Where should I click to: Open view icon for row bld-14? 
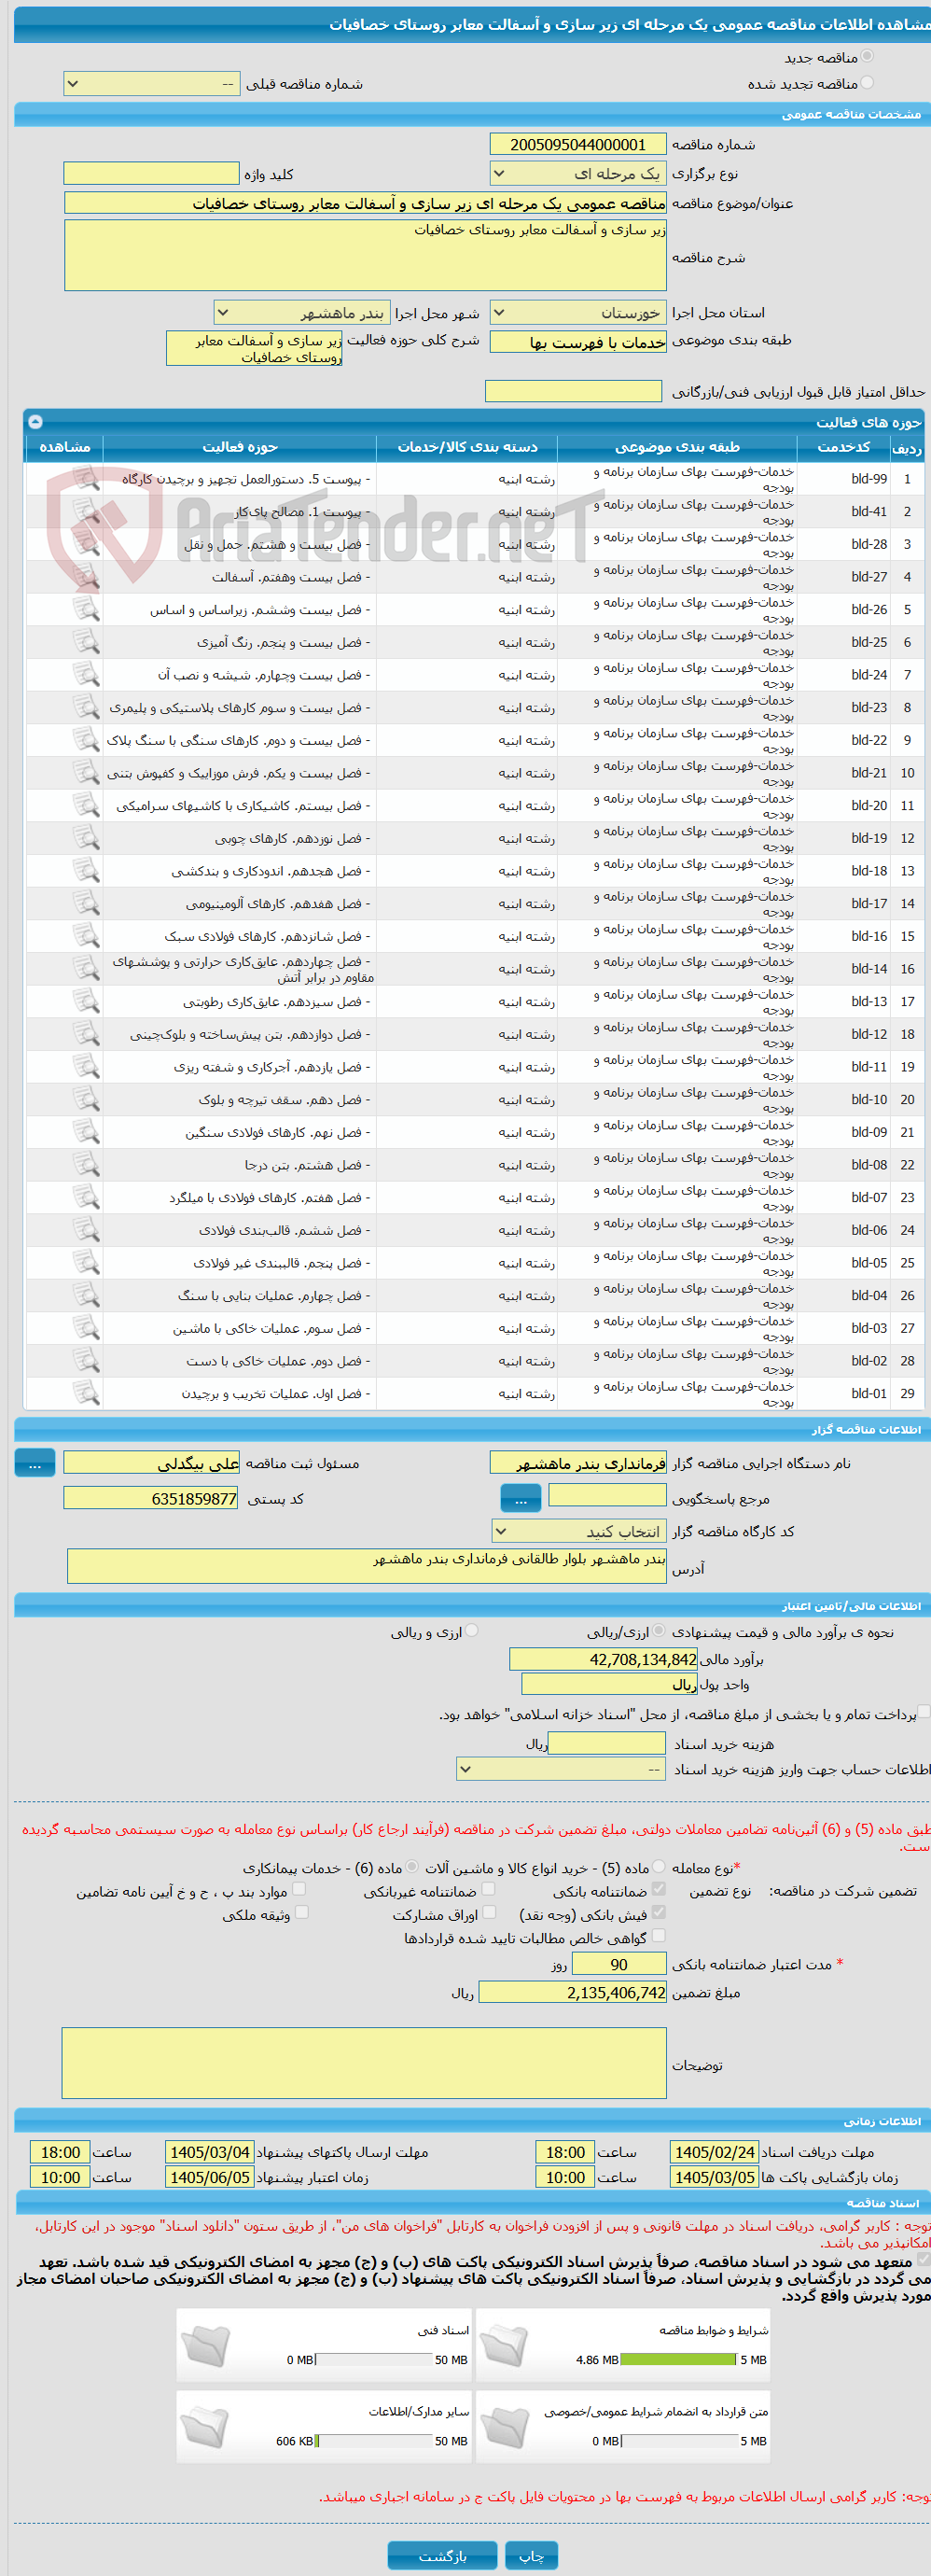pos(87,968)
